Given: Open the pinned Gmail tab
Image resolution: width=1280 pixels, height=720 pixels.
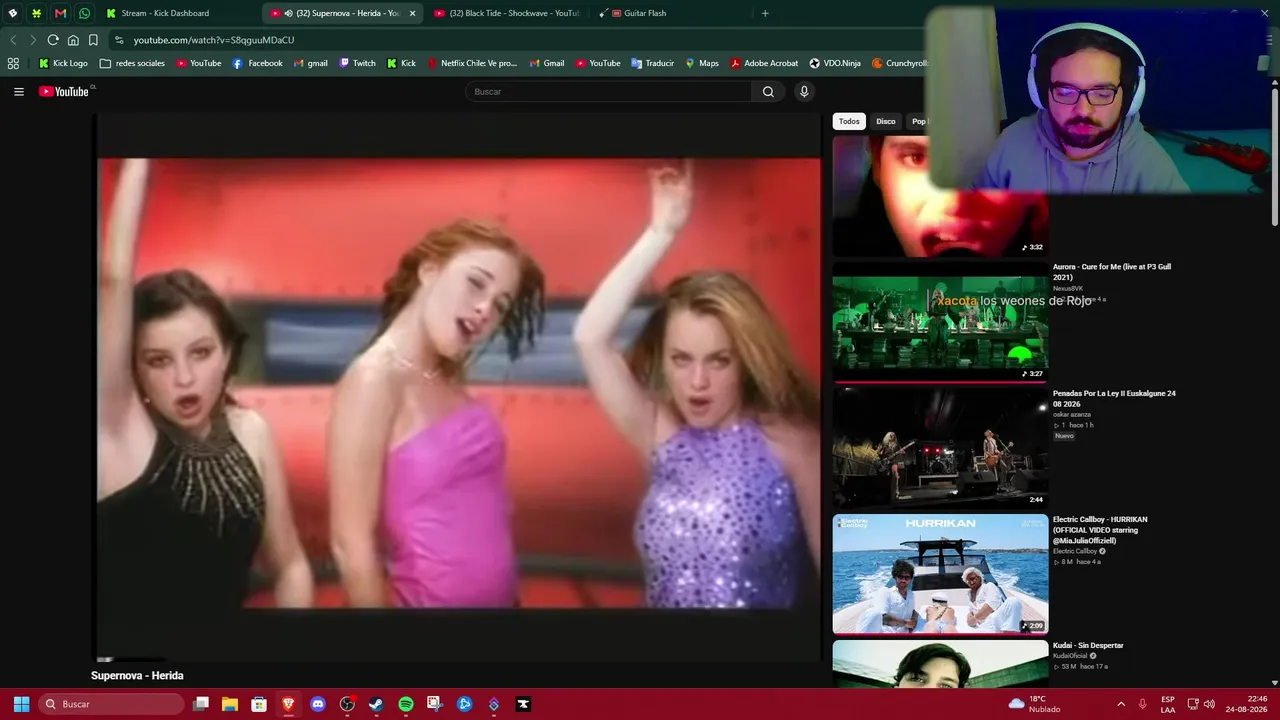Looking at the screenshot, I should click(60, 13).
